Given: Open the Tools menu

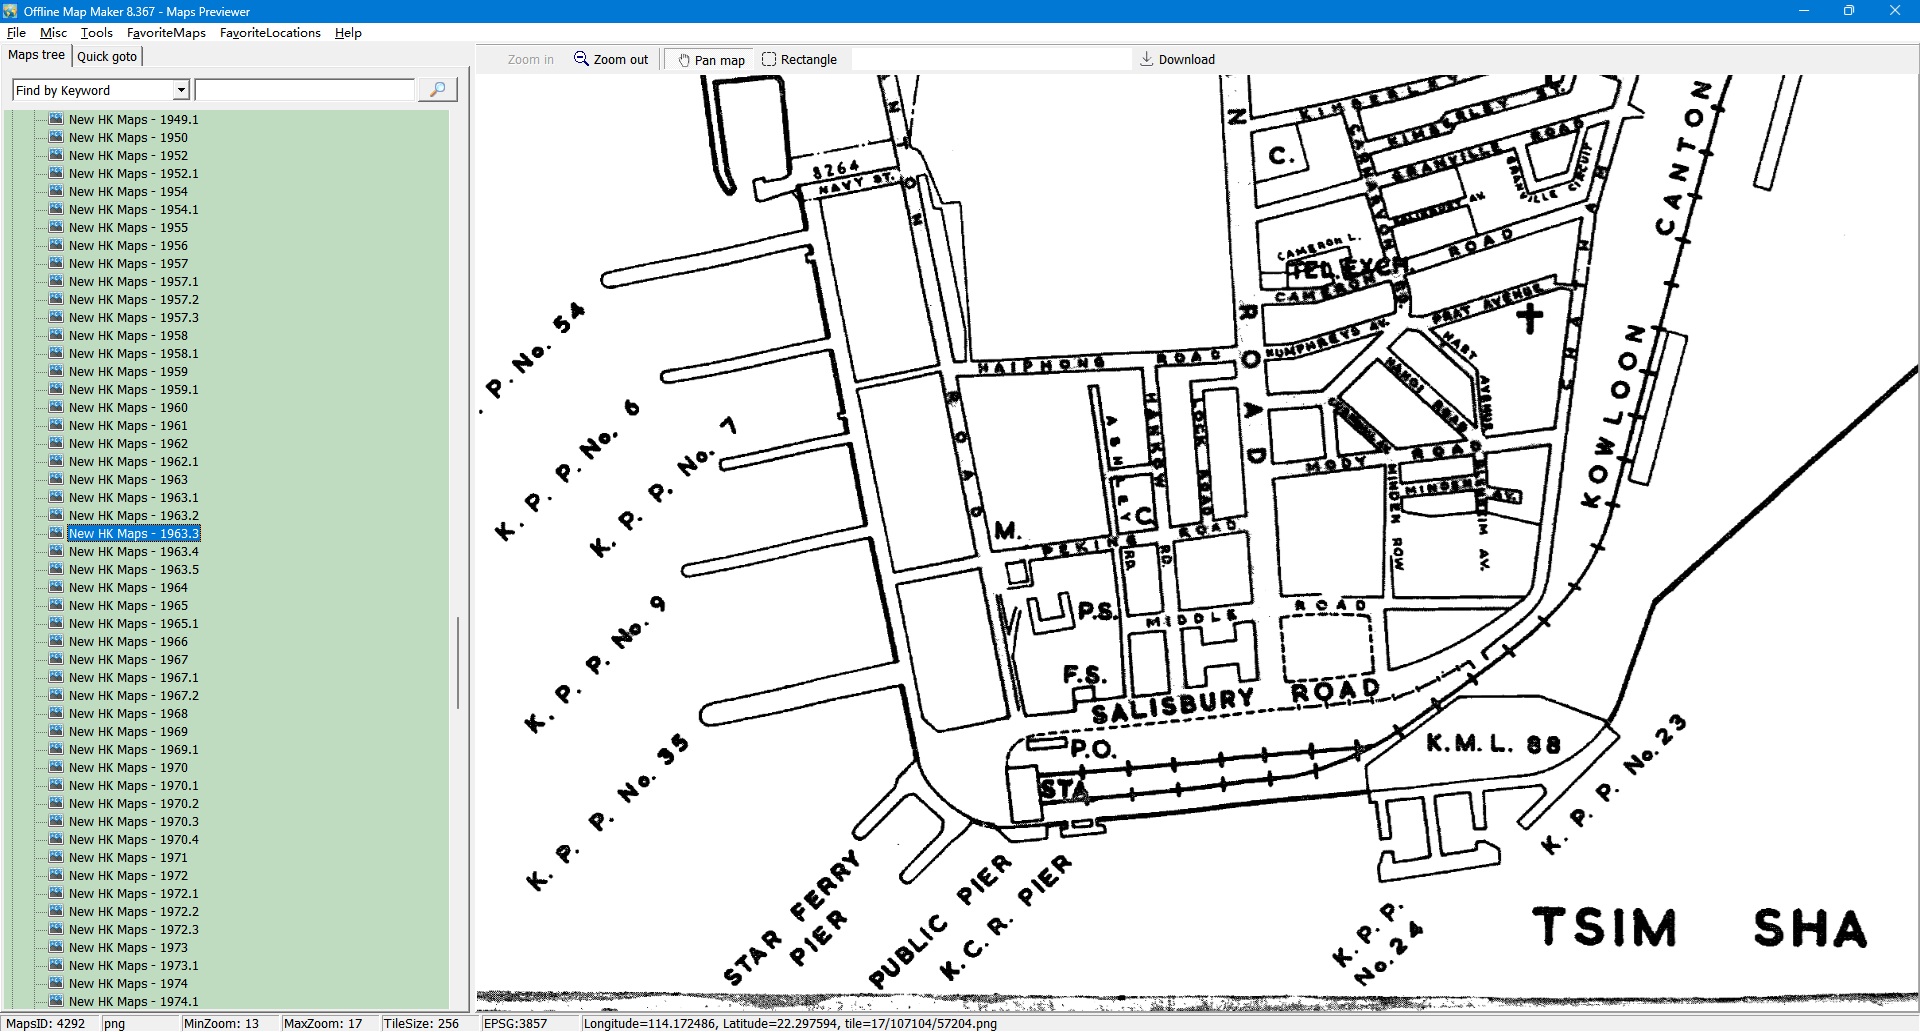Looking at the screenshot, I should point(96,33).
